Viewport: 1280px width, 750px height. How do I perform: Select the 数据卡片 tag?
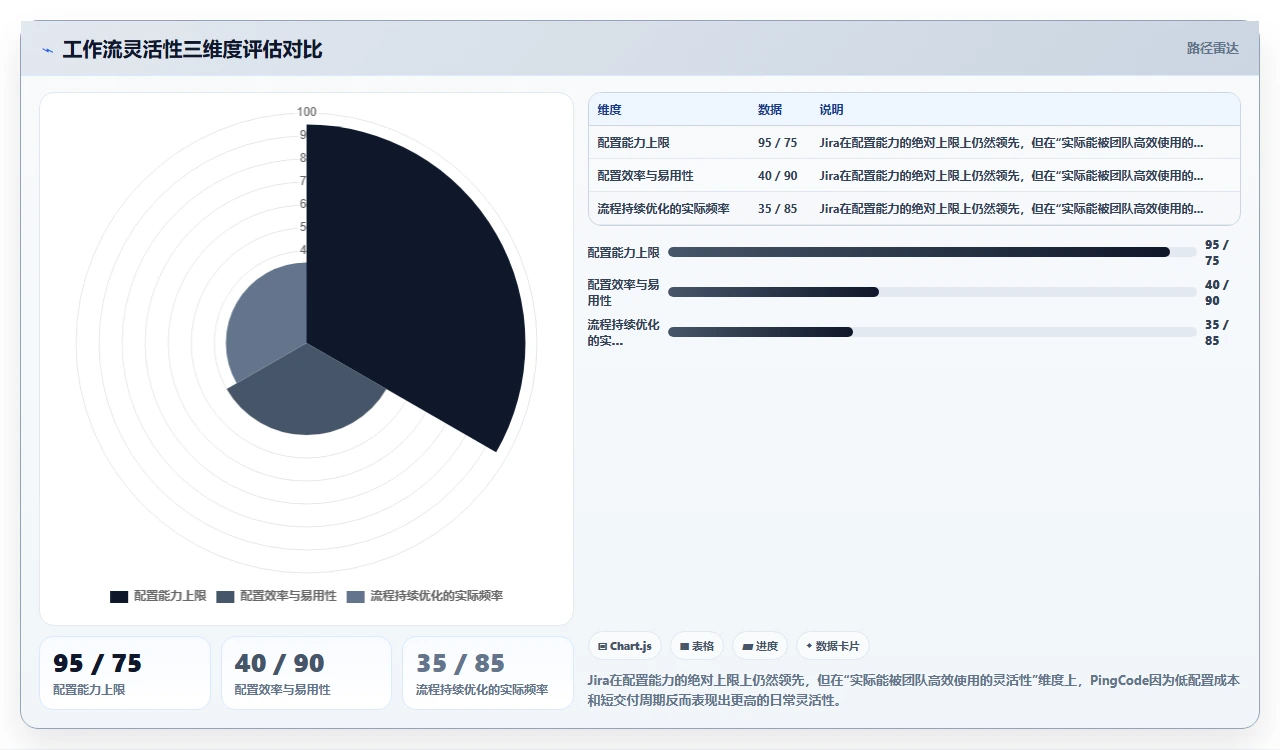click(833, 646)
